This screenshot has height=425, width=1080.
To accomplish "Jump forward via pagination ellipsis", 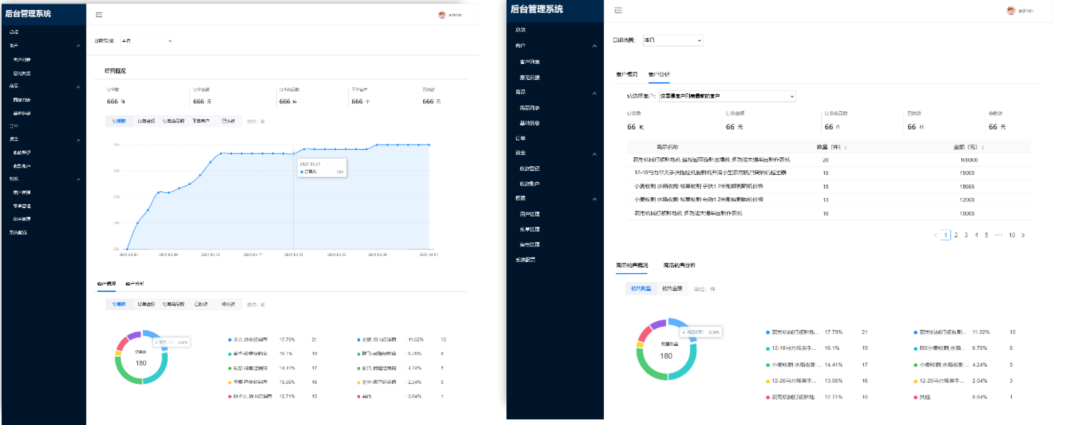I will pos(999,235).
